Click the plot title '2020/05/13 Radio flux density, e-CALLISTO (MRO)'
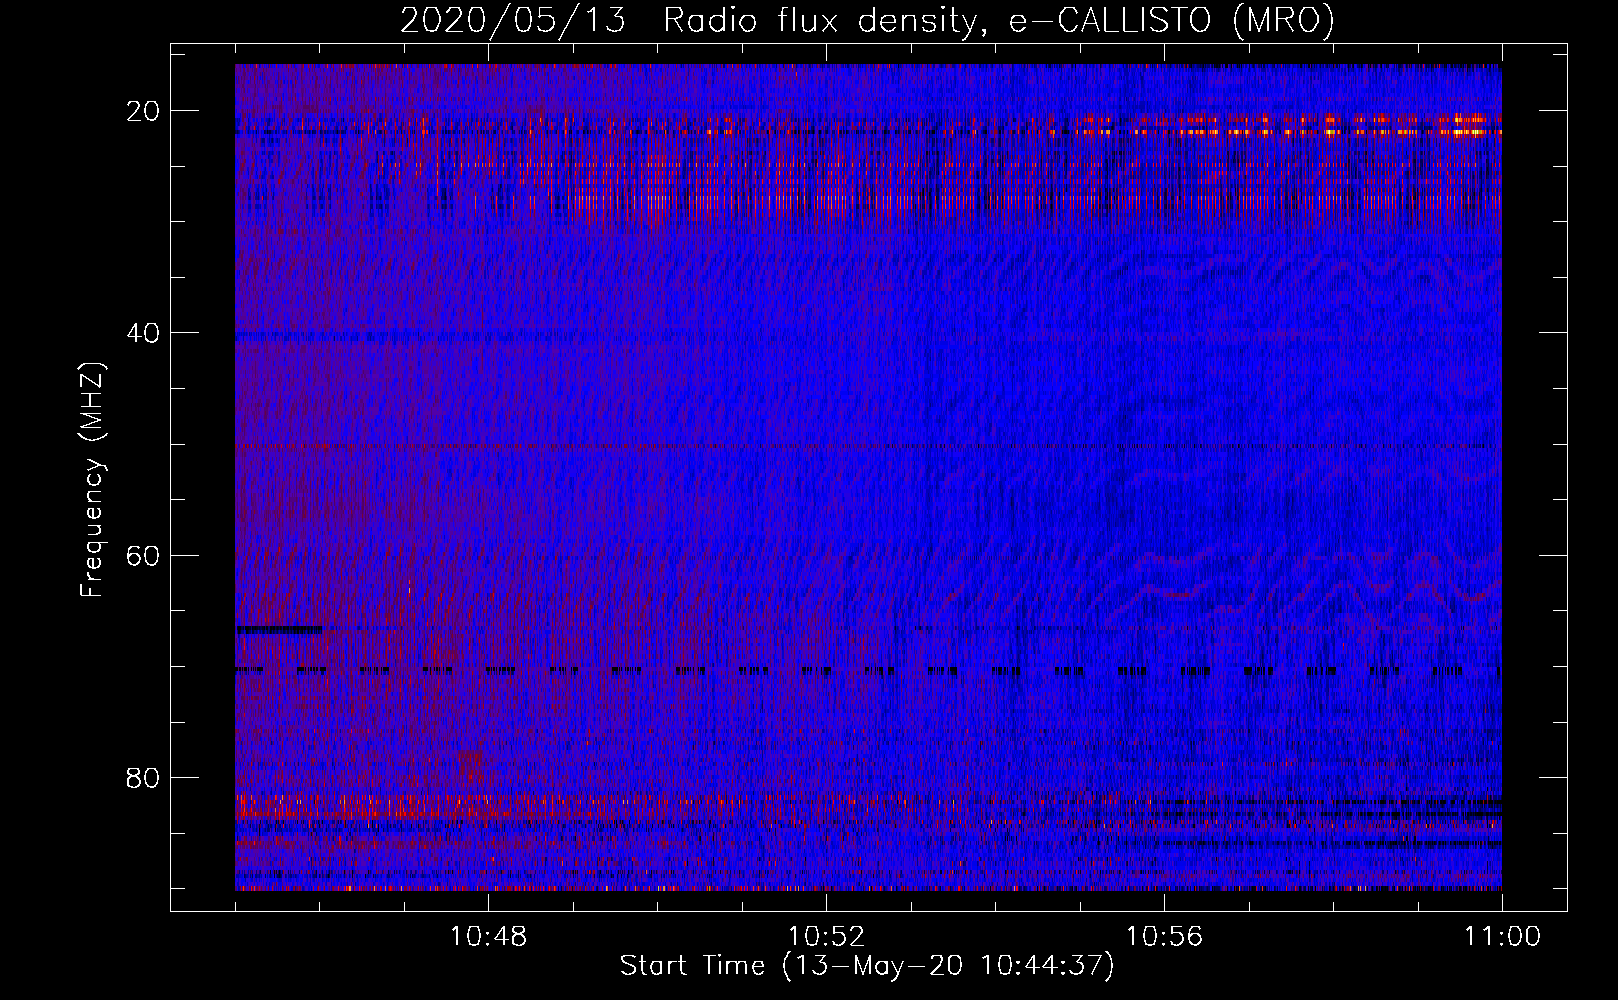This screenshot has width=1618, height=1000. pyautogui.click(x=867, y=21)
